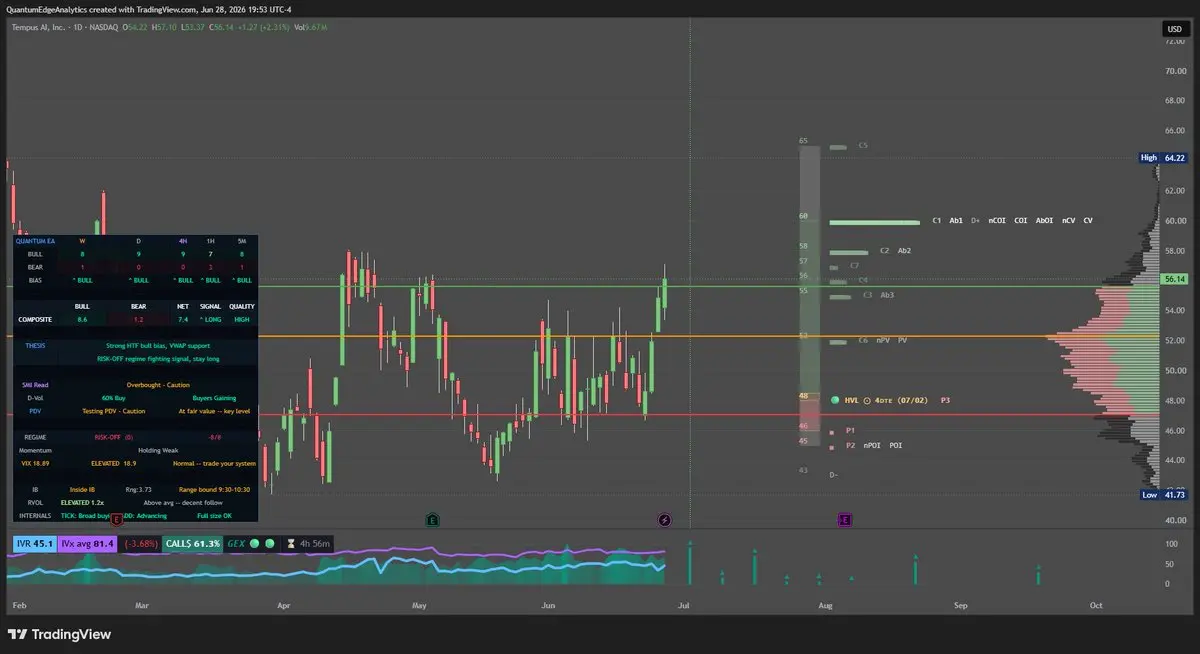Click the COMPOSITE row label
The height and width of the screenshot is (654, 1200).
[35, 320]
